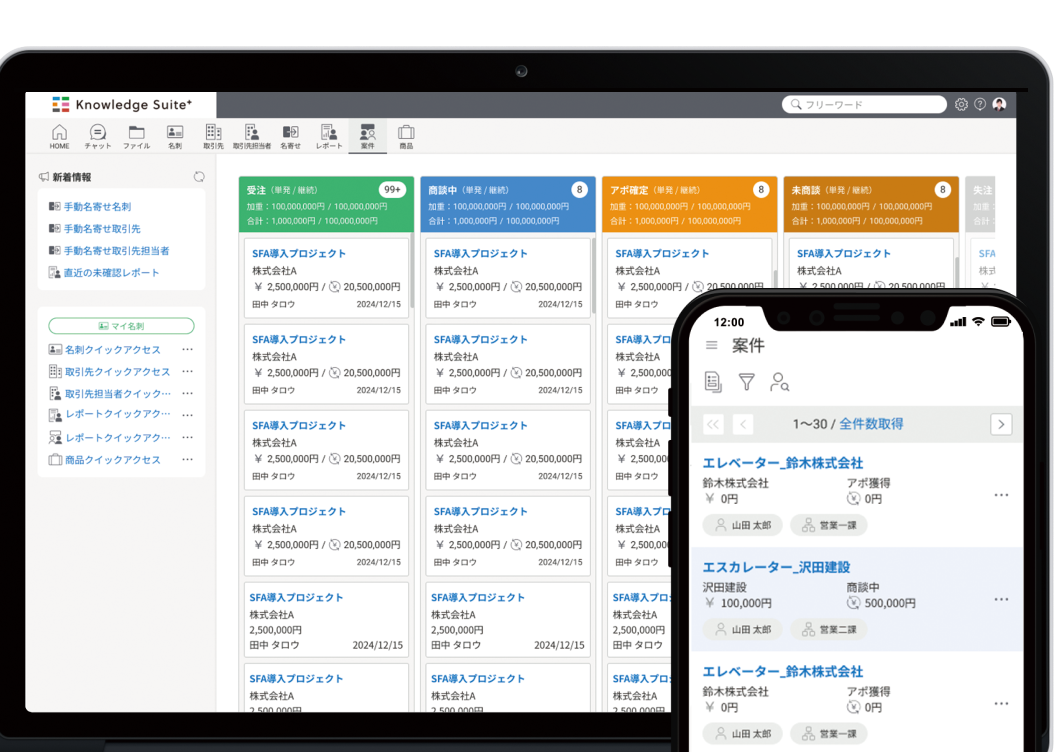Viewport: 1056px width, 752px height.
Task: Click the フリーワード search field
Action: 864,104
